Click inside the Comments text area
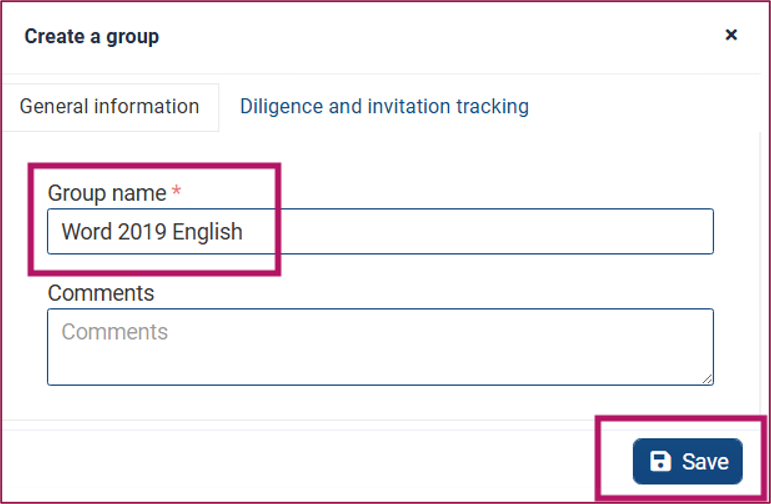 [x=380, y=347]
